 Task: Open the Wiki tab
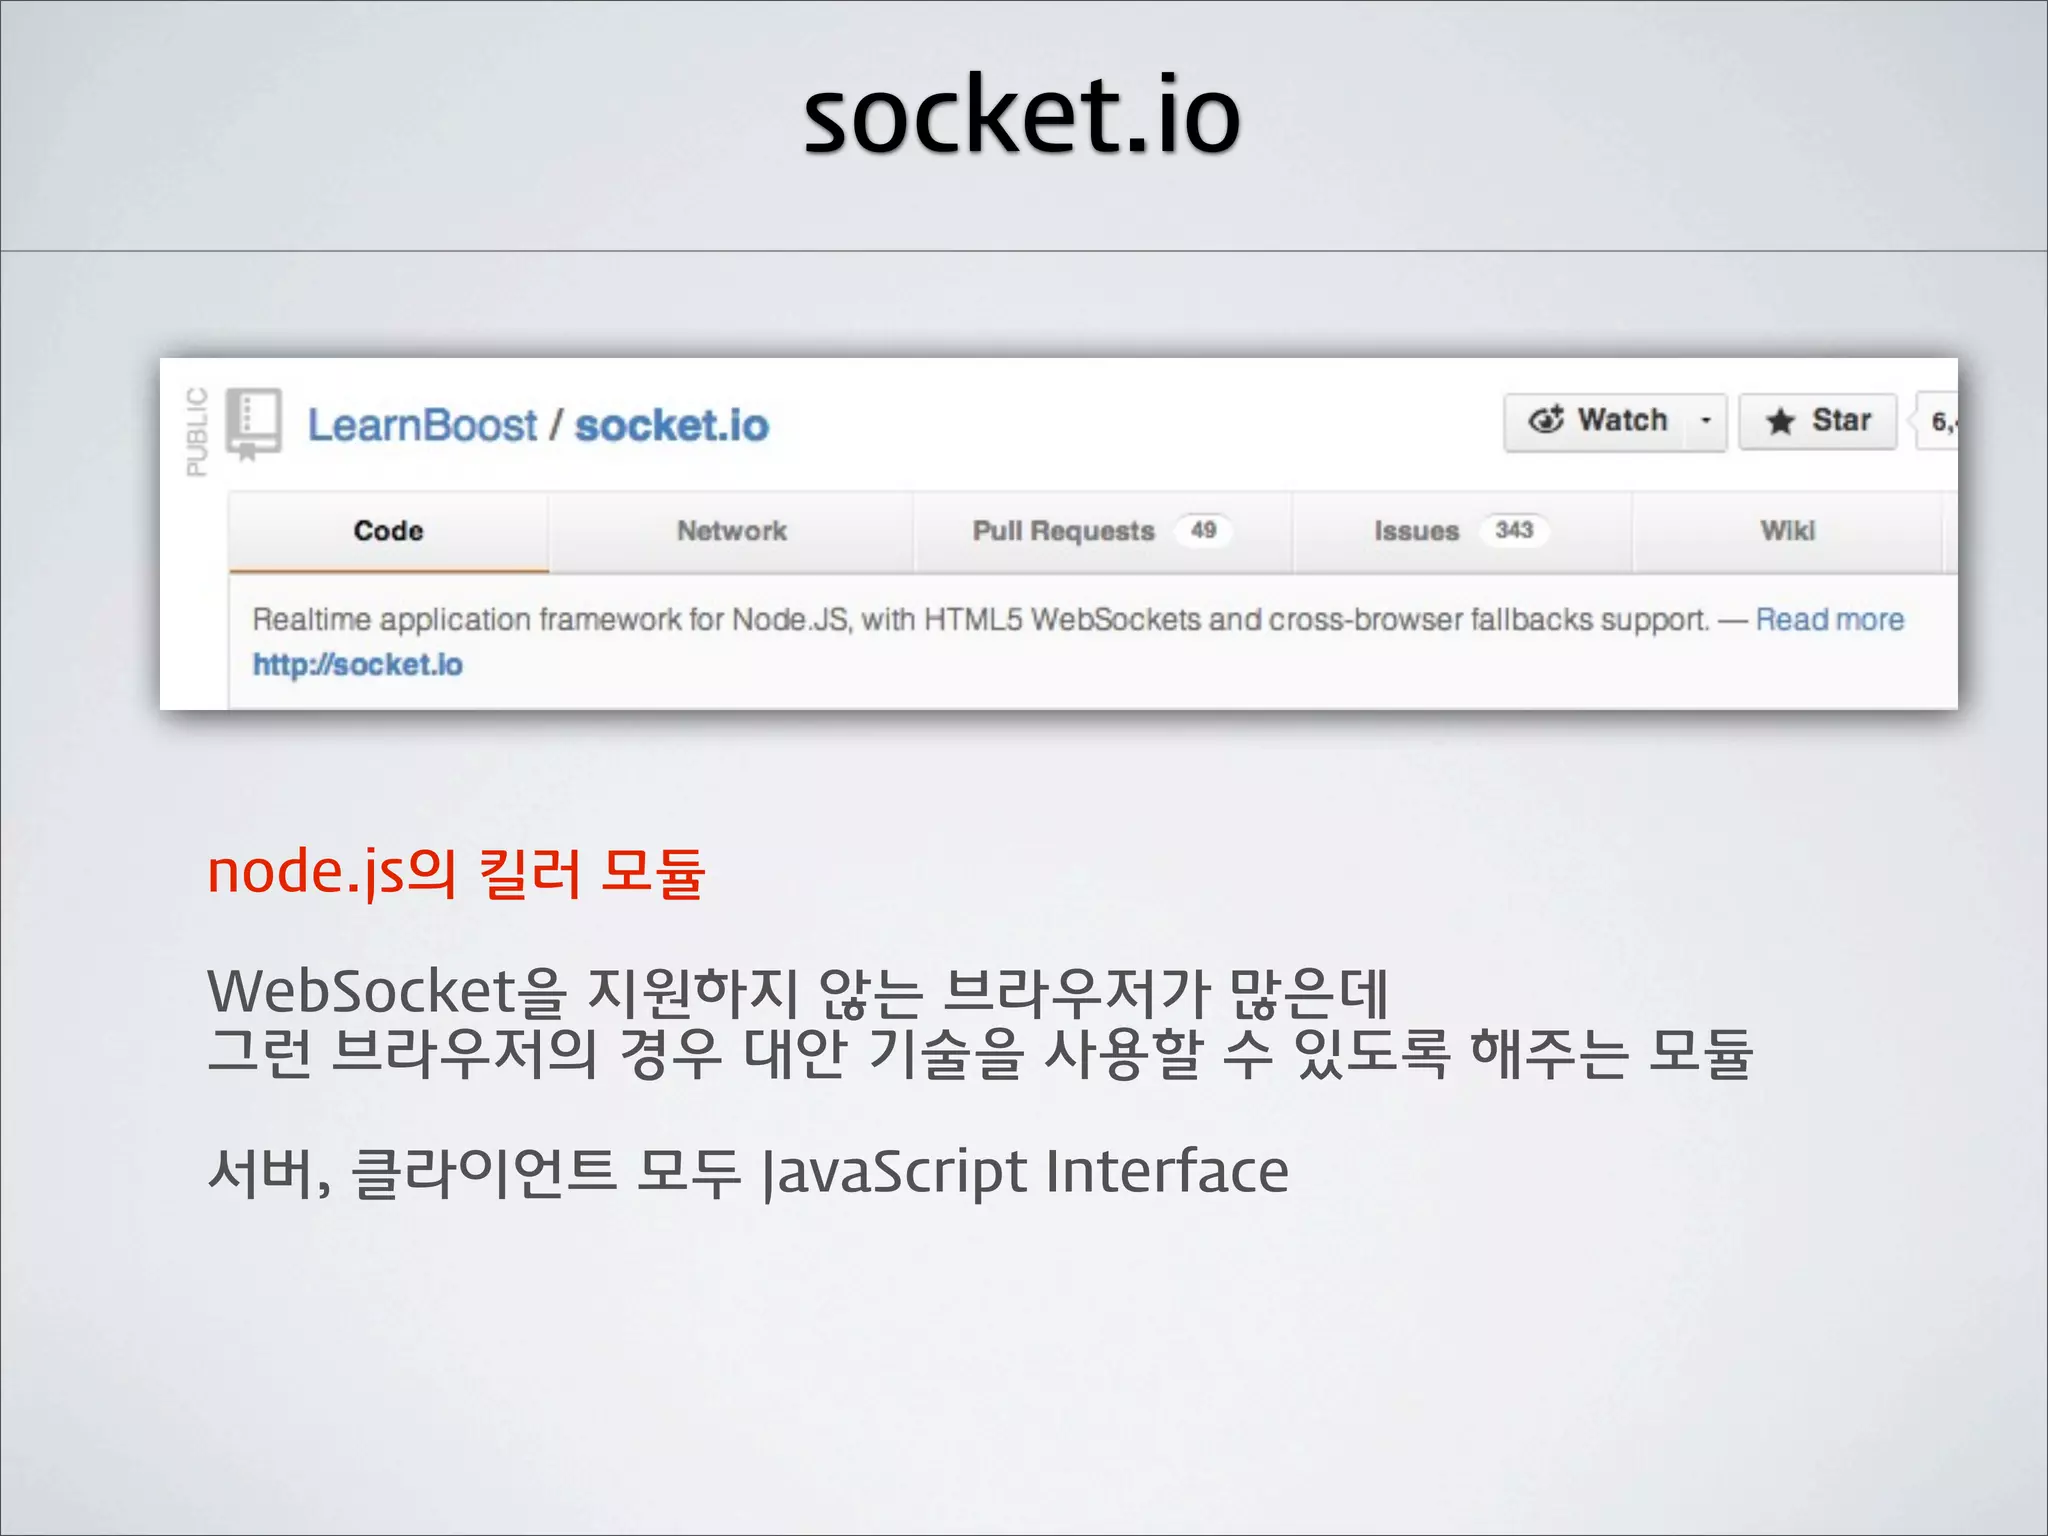1788,531
